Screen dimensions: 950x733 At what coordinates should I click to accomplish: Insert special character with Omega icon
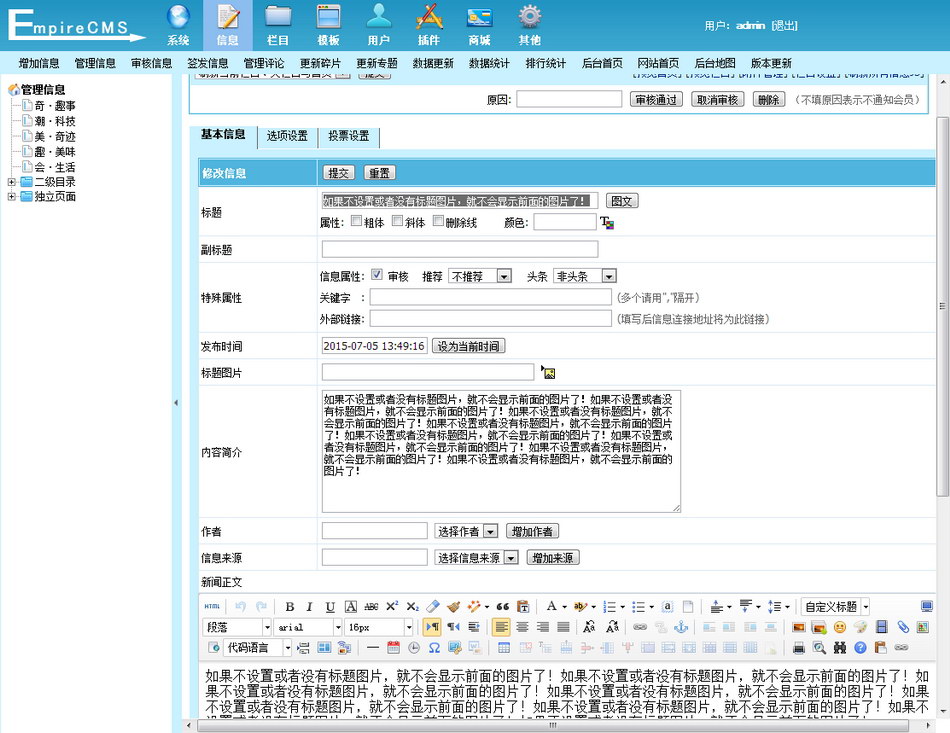(434, 648)
